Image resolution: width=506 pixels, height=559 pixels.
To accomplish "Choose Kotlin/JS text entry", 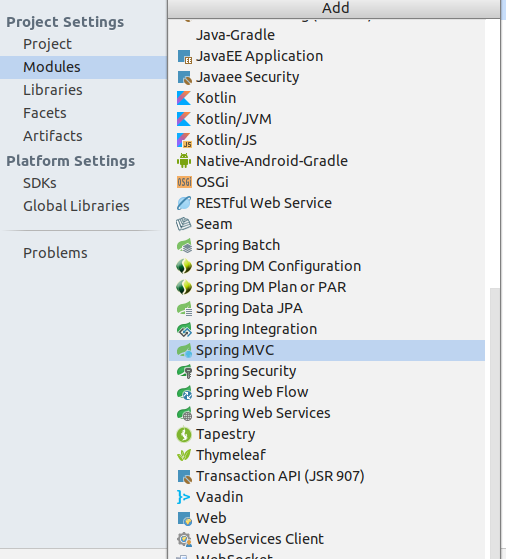I will click(226, 140).
